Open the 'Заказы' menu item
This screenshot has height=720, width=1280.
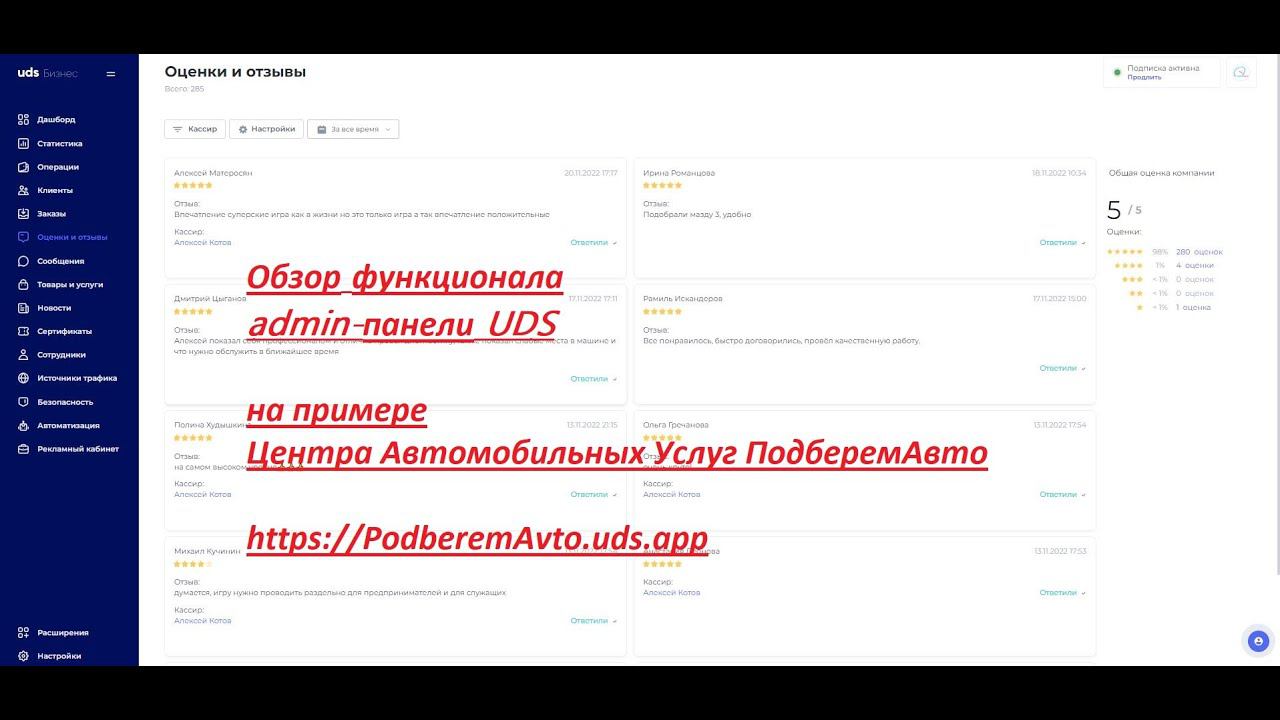pyautogui.click(x=51, y=214)
